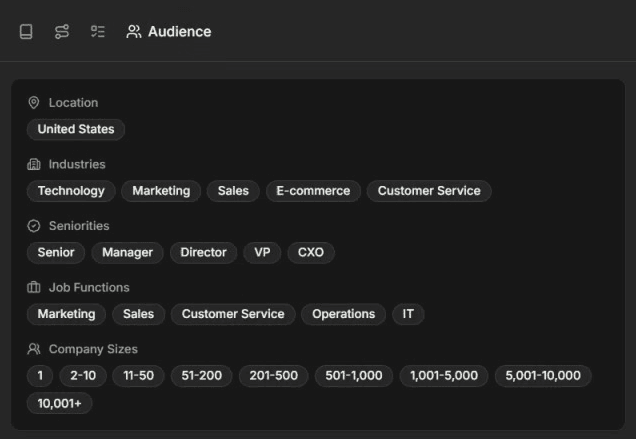Pick the 201-500 company size chip
Image resolution: width=636 pixels, height=439 pixels.
point(273,376)
